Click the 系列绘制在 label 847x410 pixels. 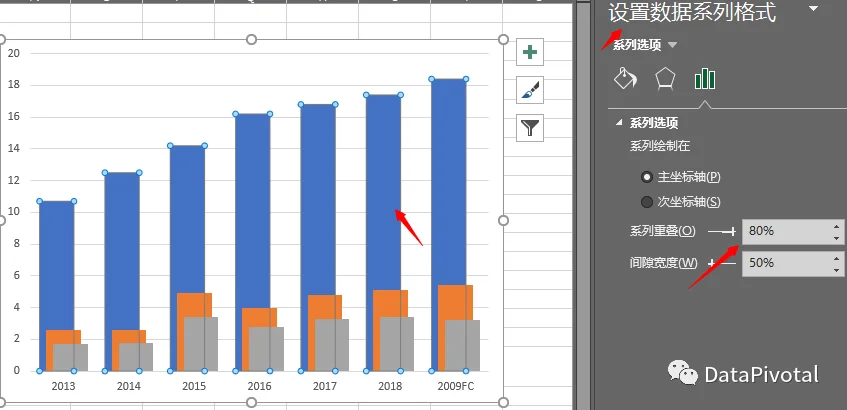[660, 146]
